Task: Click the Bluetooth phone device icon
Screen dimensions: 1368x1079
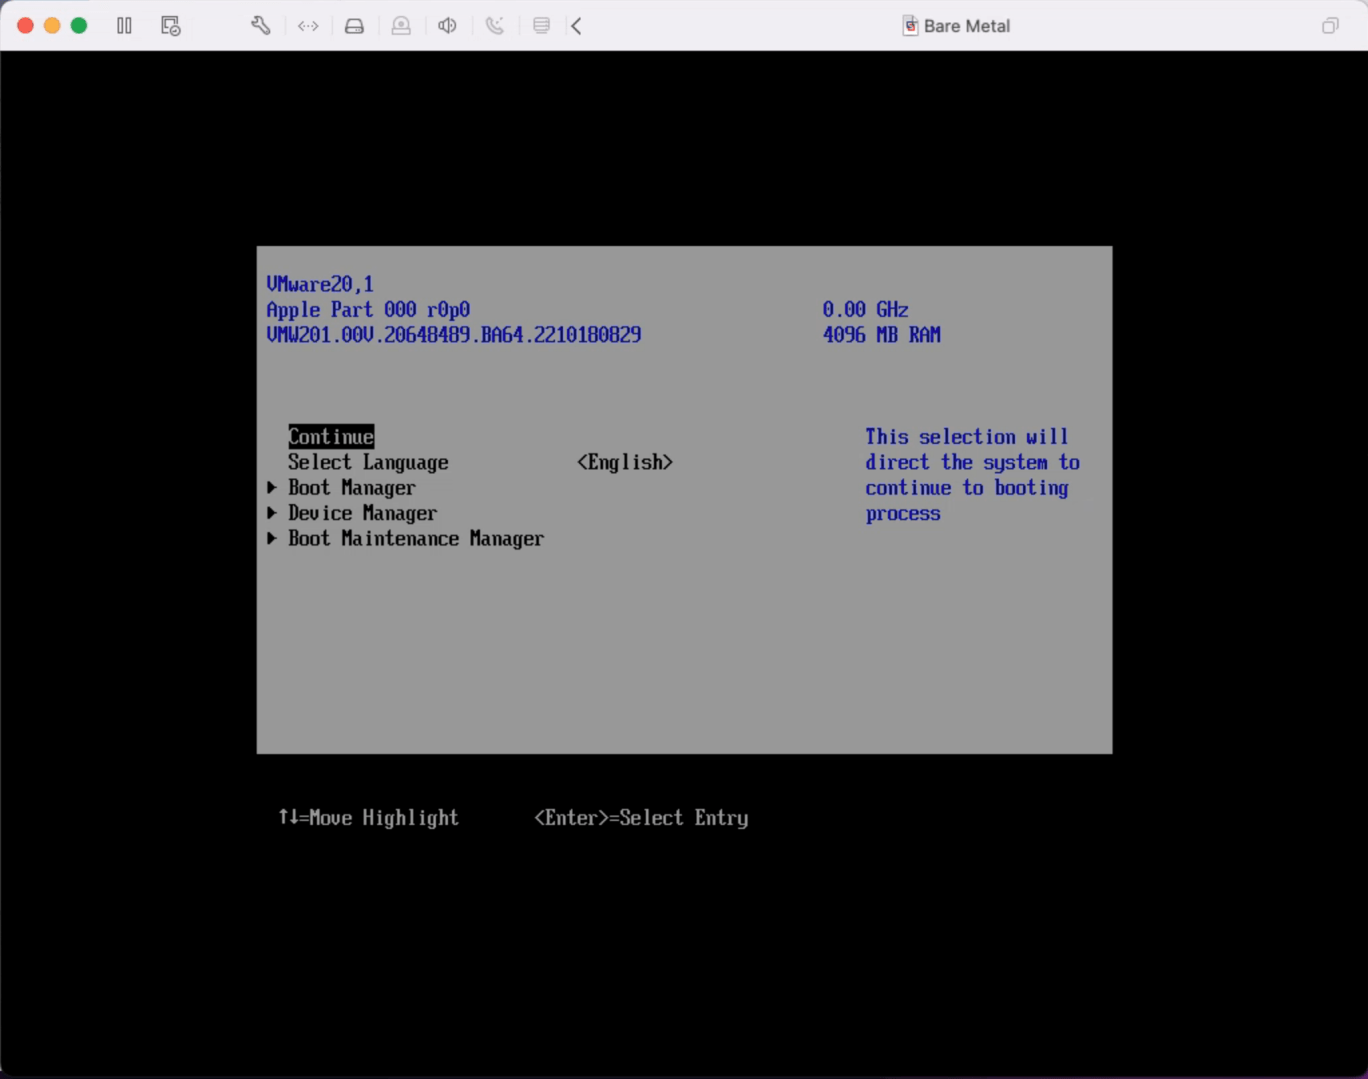Action: [x=494, y=26]
